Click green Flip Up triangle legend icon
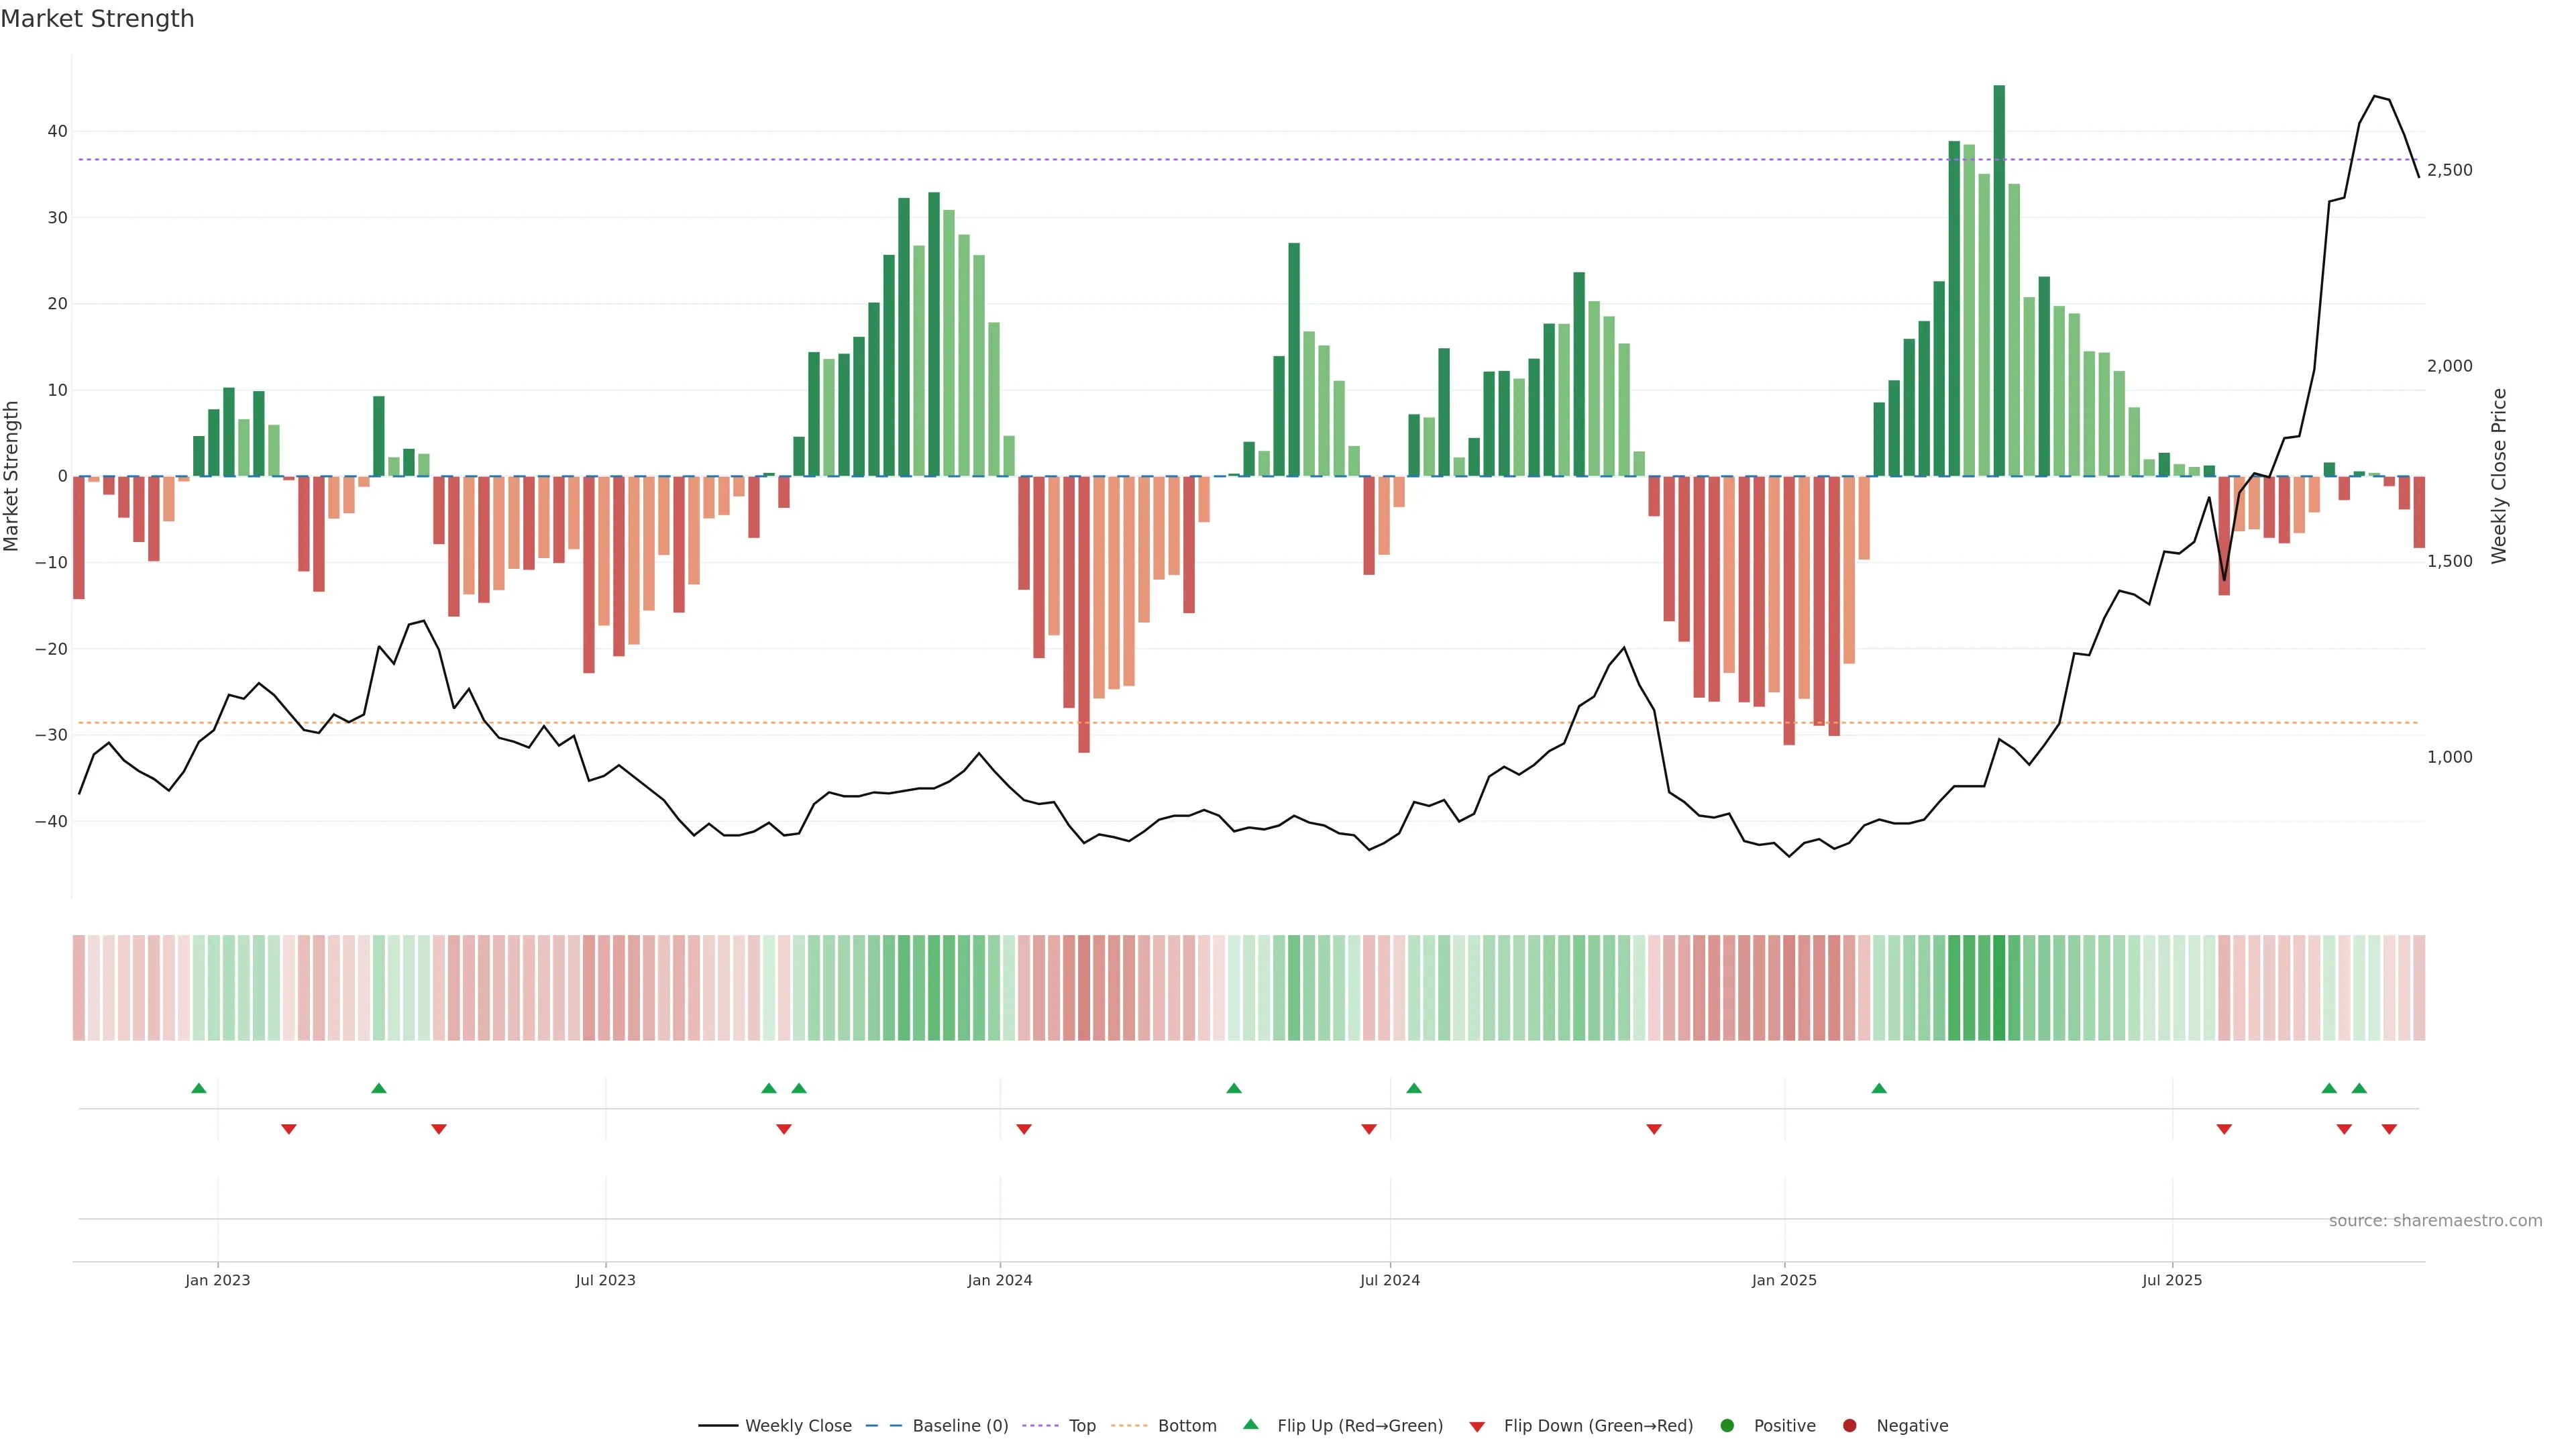This screenshot has width=2576, height=1449. (x=1250, y=1424)
